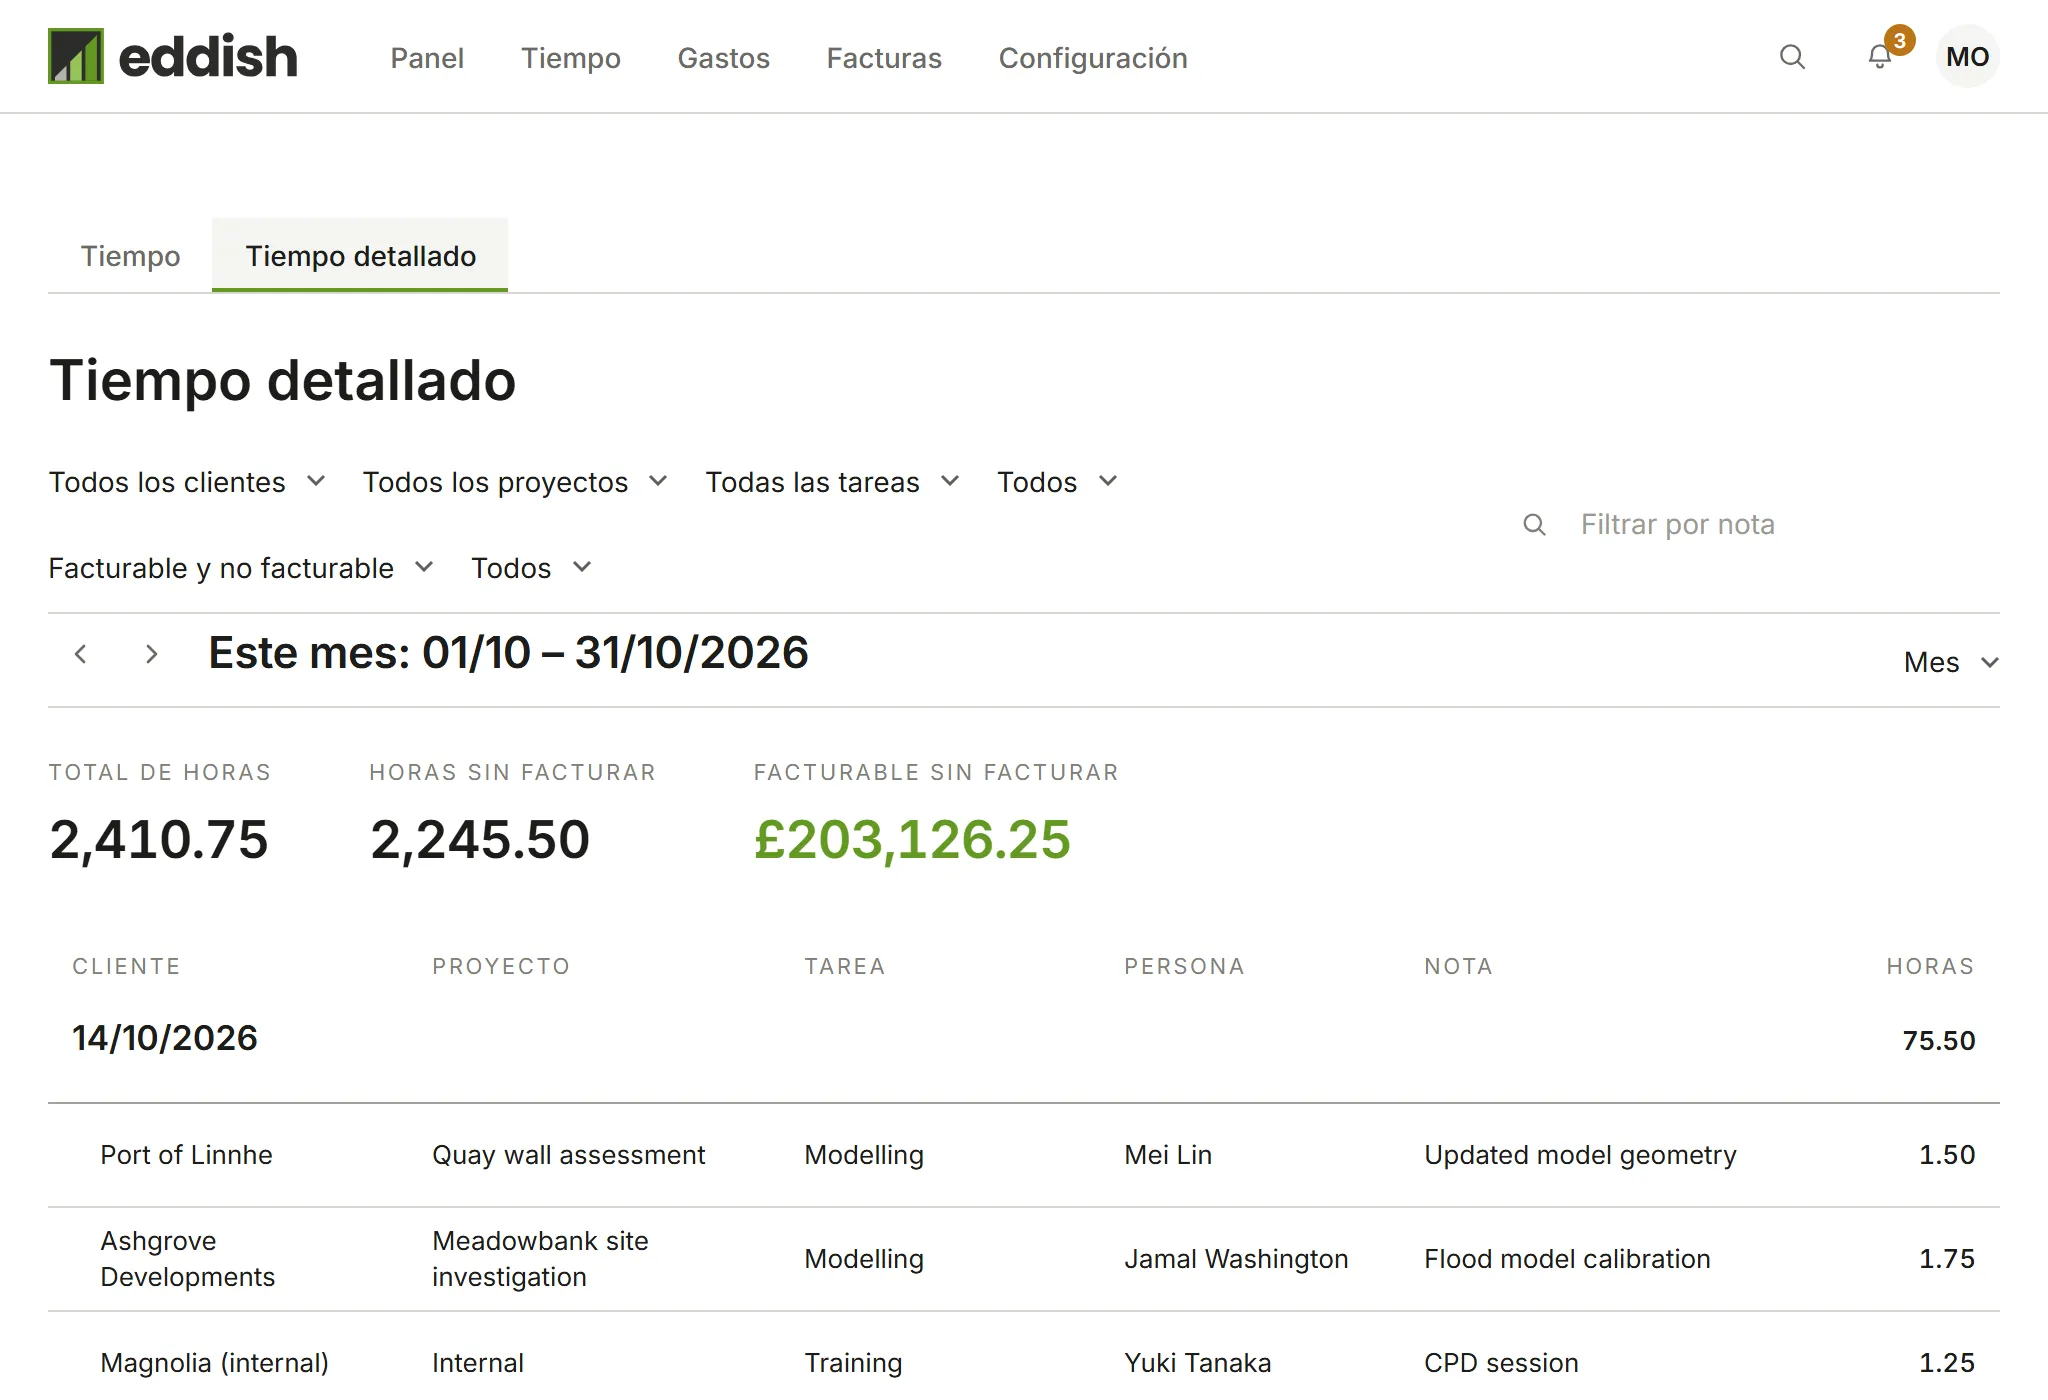Open the Mes period dropdown
This screenshot has width=2048, height=1400.
click(1951, 662)
